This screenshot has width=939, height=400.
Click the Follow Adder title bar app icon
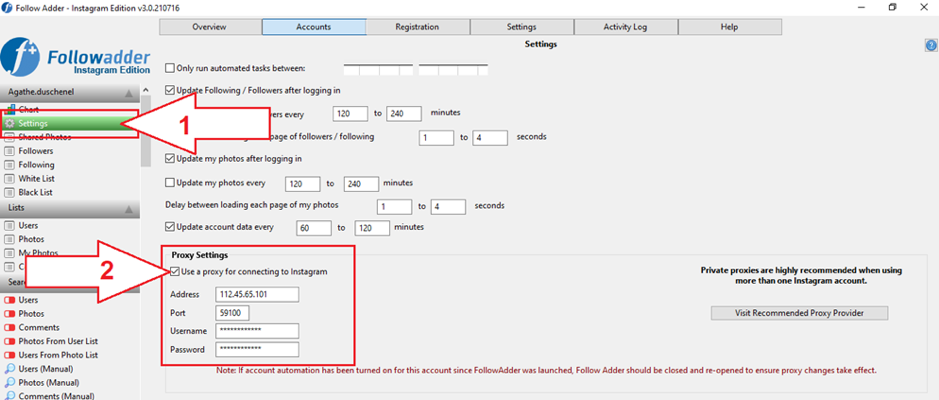7,7
